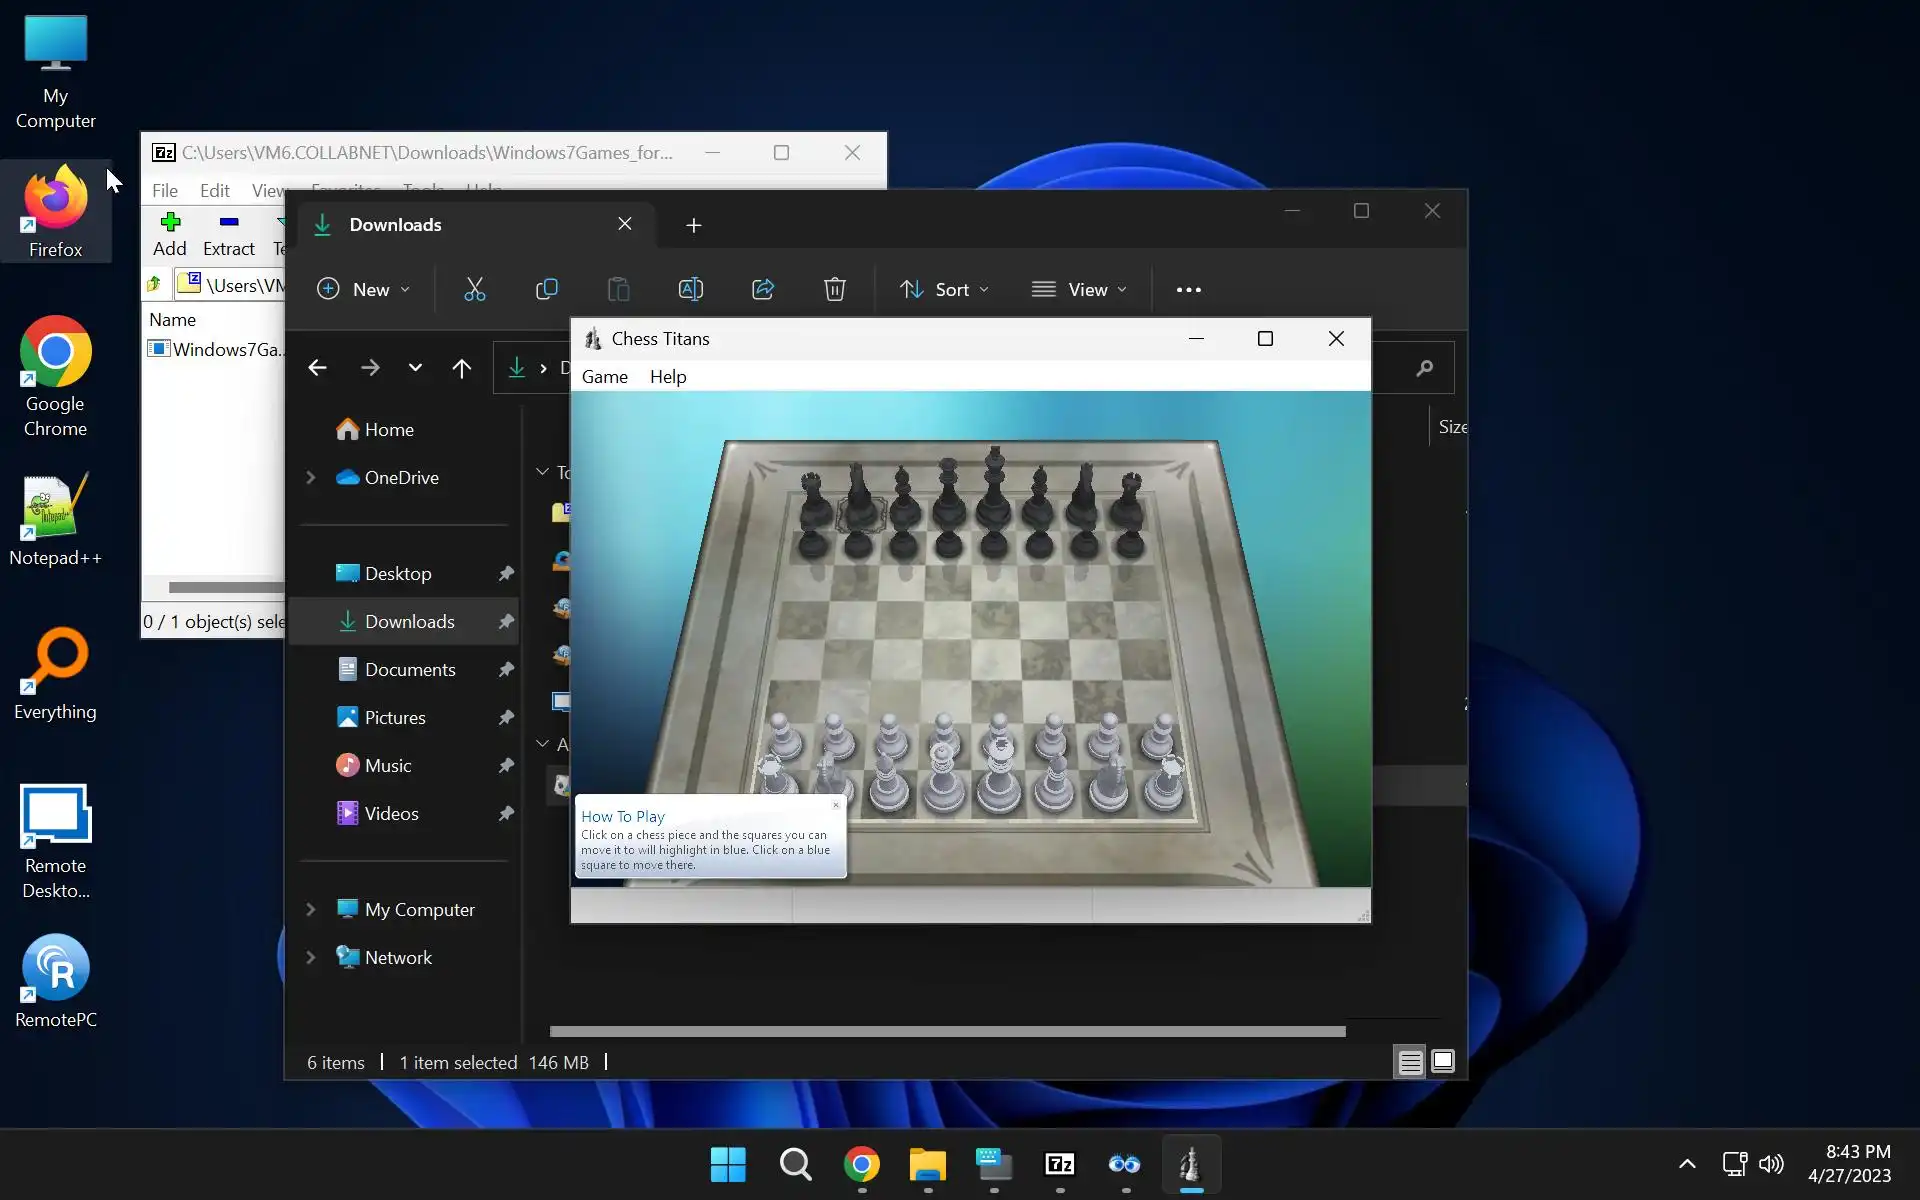Click the Delete trash icon in Explorer
This screenshot has width=1920, height=1200.
point(834,290)
